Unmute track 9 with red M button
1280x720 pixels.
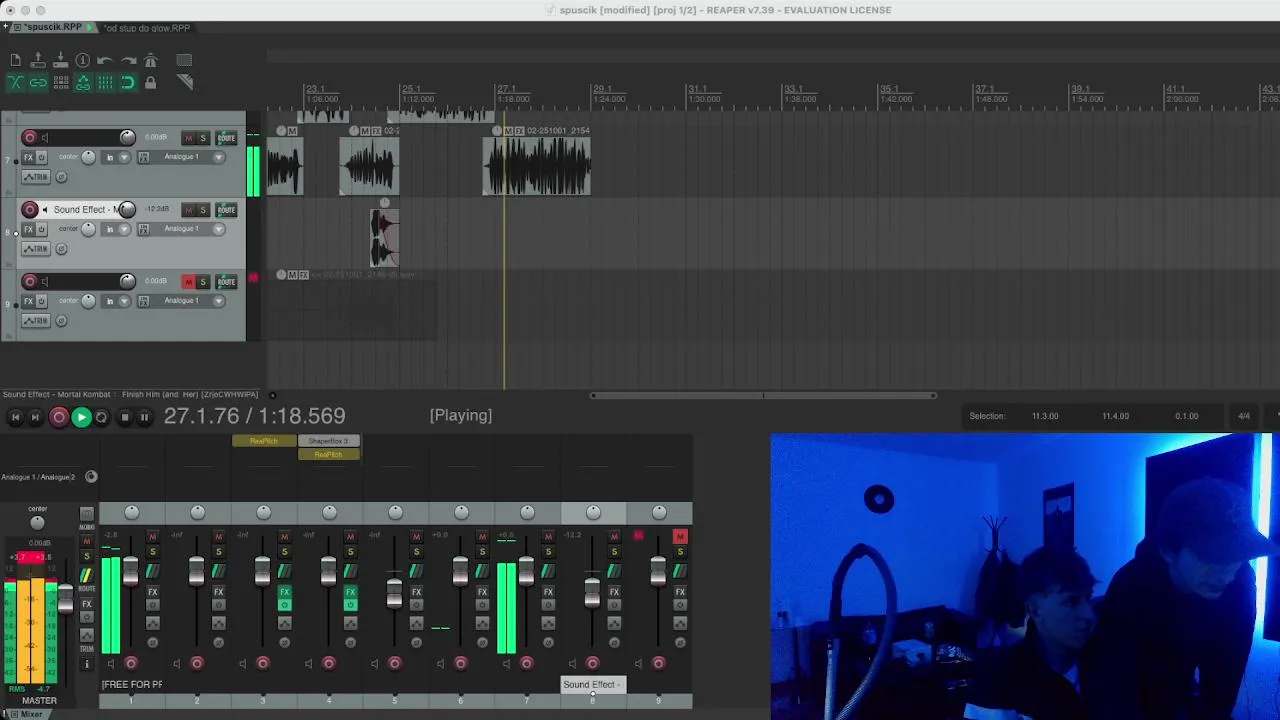pos(188,282)
